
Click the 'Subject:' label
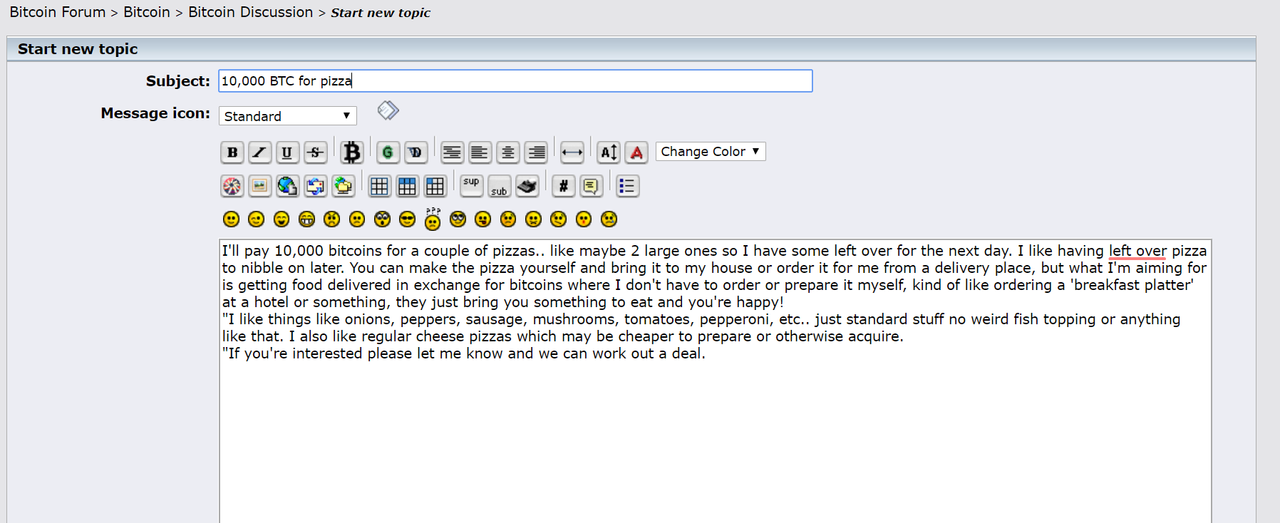coord(178,81)
